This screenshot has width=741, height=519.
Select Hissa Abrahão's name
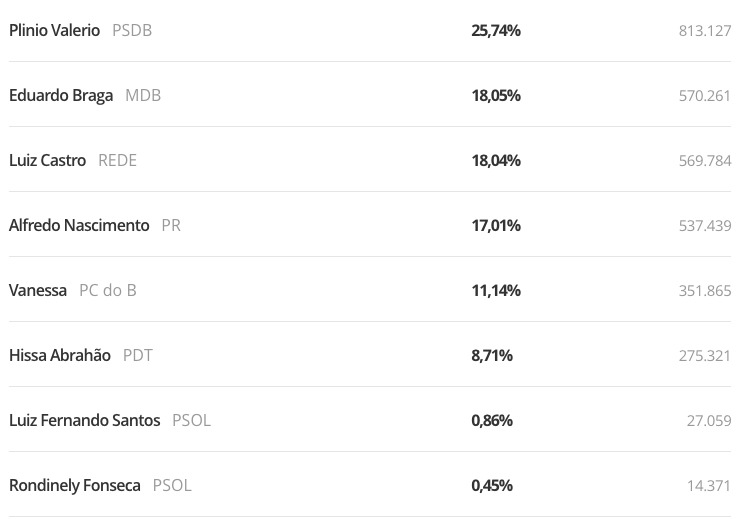click(60, 356)
